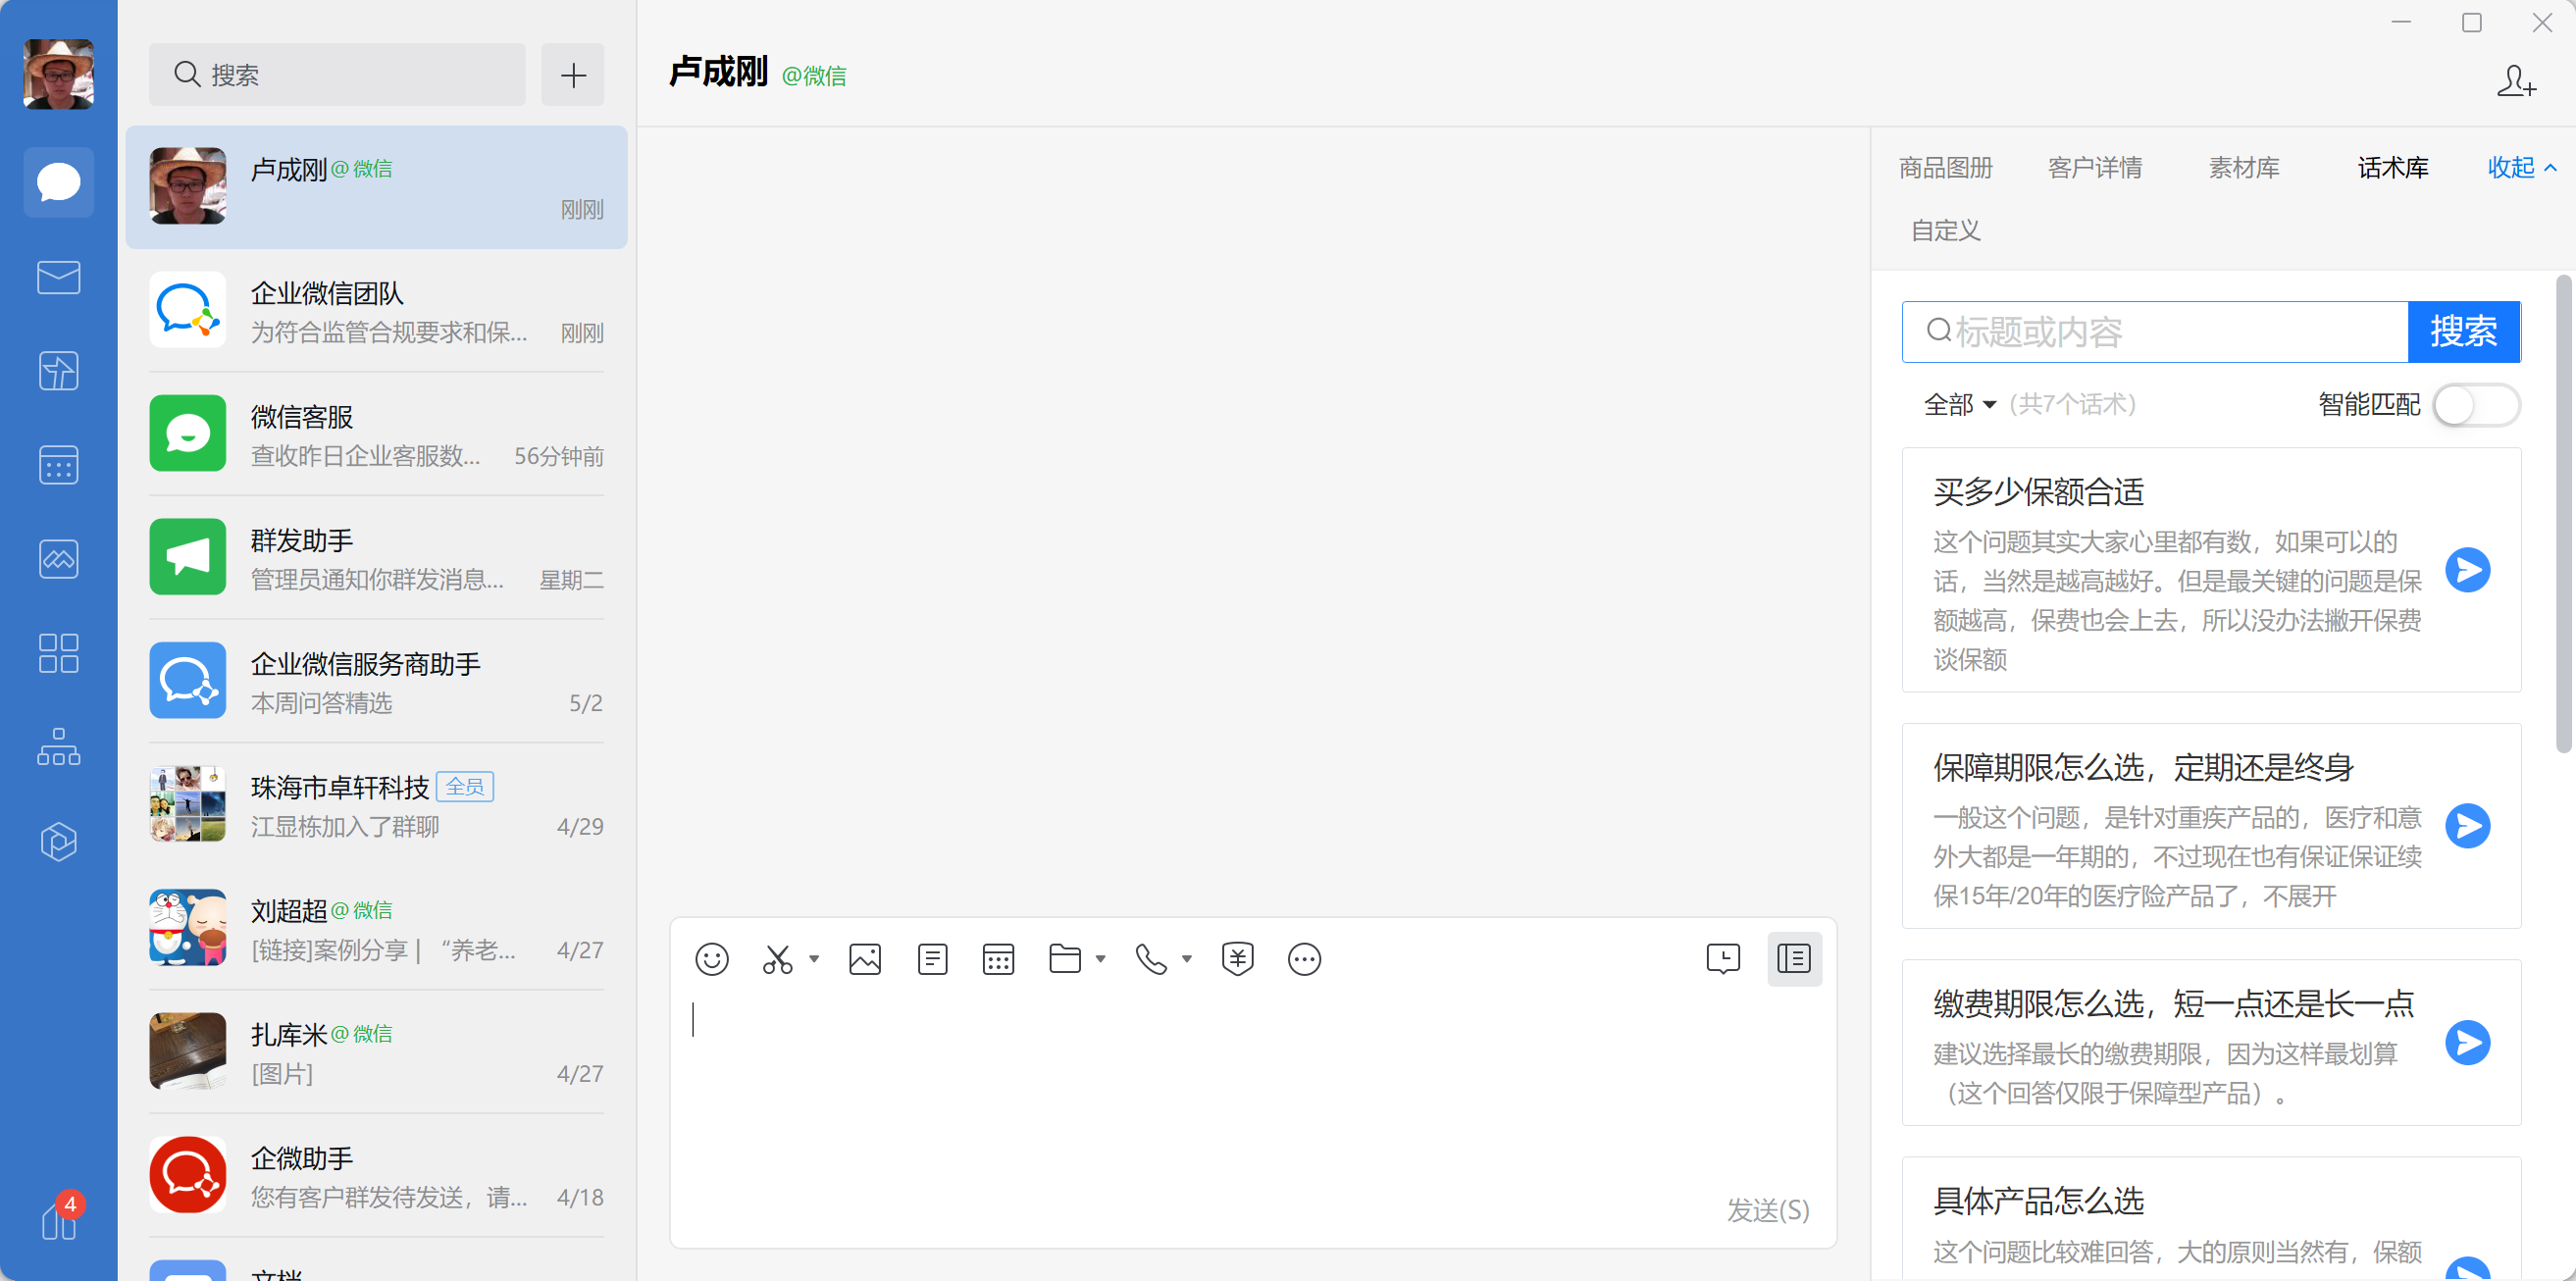Open more options ellipsis icon in toolbar
The width and height of the screenshot is (2576, 1281).
1304,959
